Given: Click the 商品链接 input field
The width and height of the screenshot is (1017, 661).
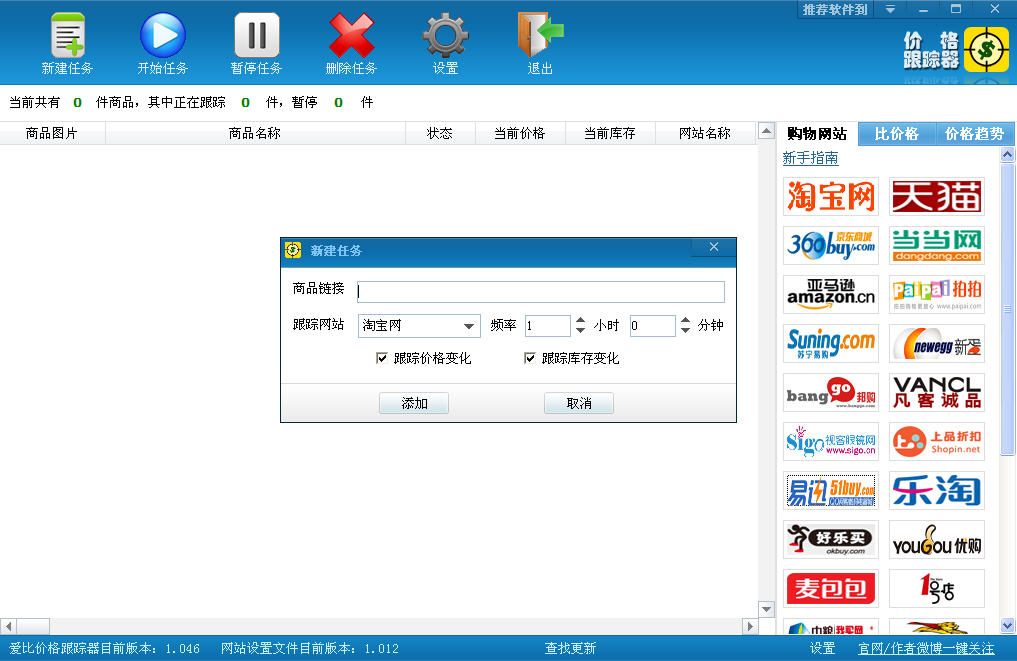Looking at the screenshot, I should pyautogui.click(x=541, y=292).
